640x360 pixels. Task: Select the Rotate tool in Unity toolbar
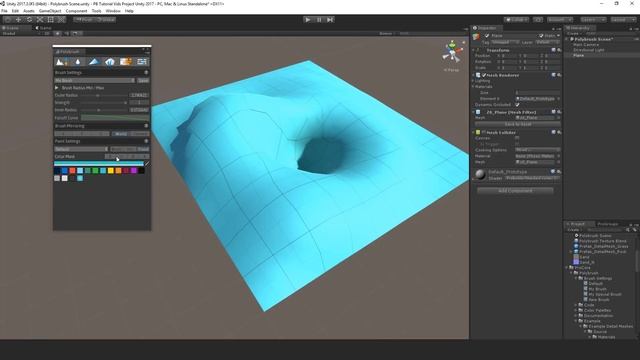(29, 20)
